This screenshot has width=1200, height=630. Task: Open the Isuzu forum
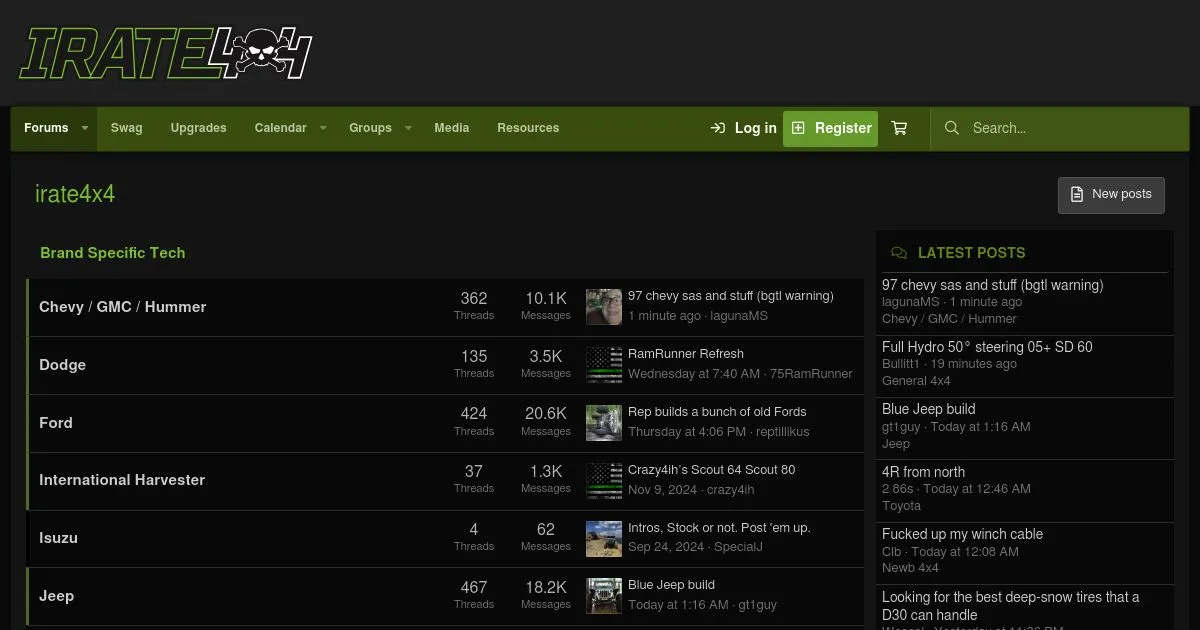[58, 538]
